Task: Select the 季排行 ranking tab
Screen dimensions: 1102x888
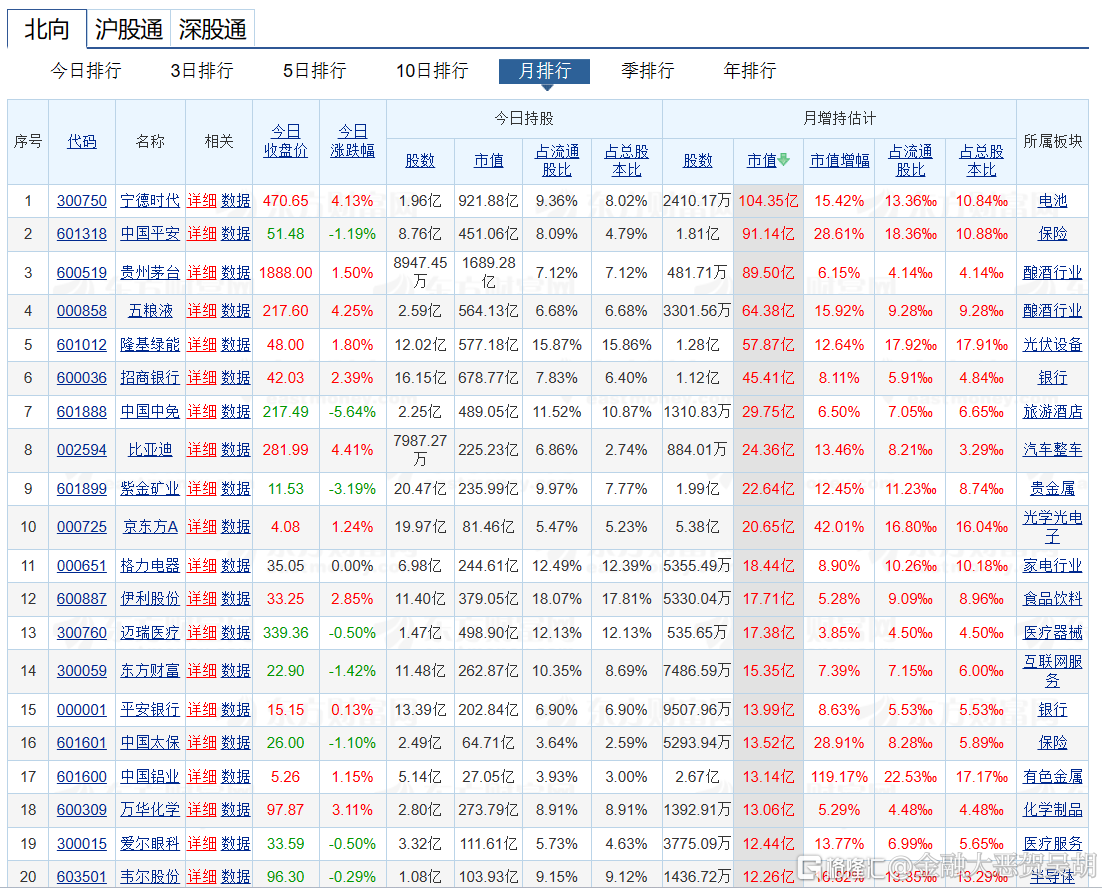Action: pos(647,70)
